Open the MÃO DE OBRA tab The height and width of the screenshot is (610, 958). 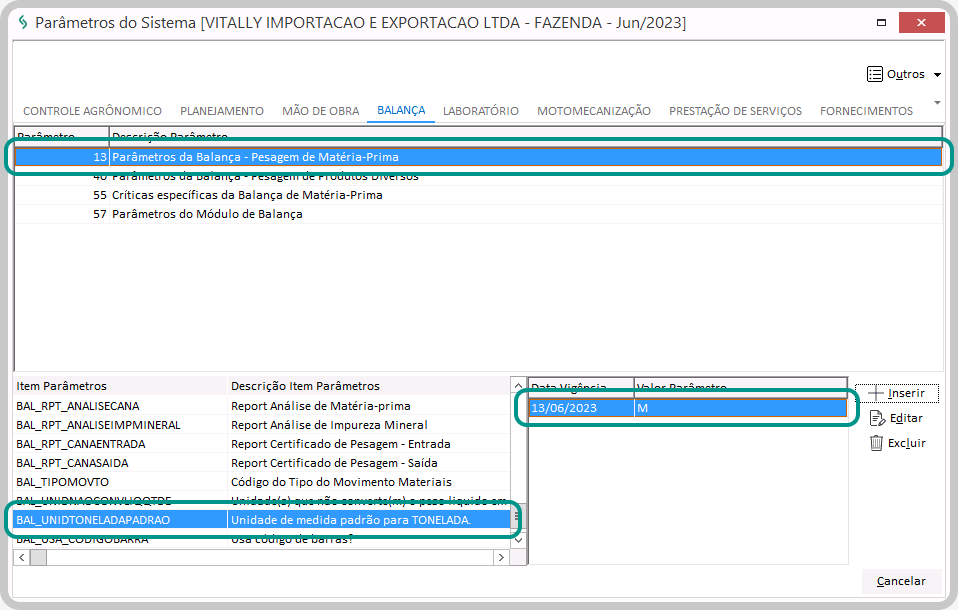(320, 111)
